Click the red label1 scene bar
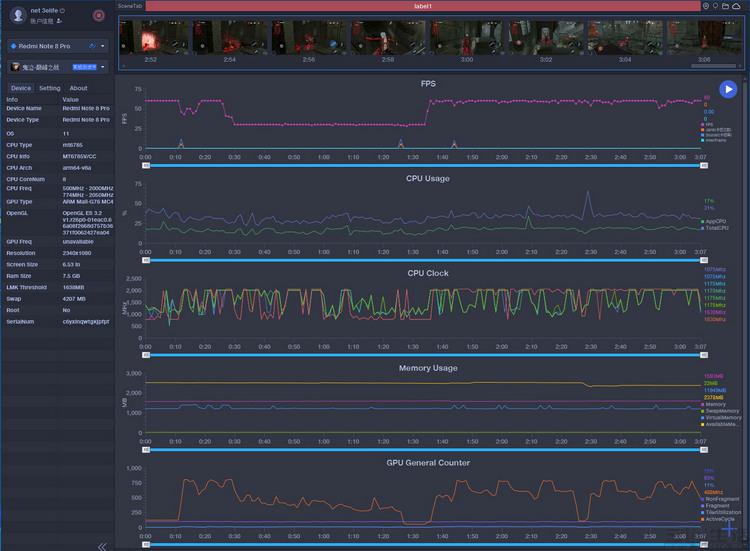 click(x=423, y=6)
